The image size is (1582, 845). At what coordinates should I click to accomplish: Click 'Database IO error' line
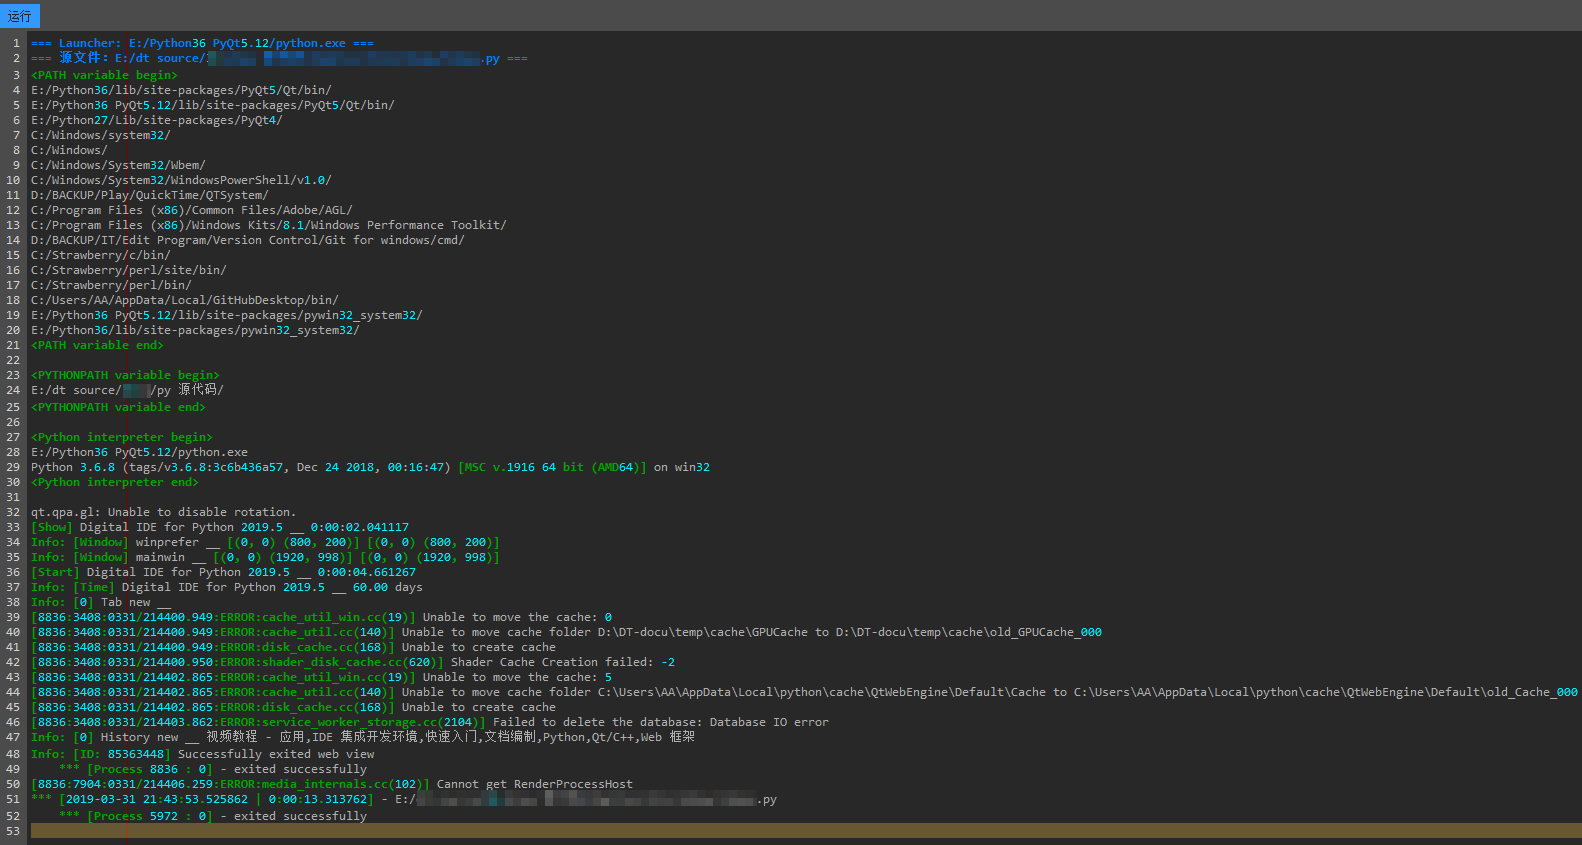[x=430, y=722]
